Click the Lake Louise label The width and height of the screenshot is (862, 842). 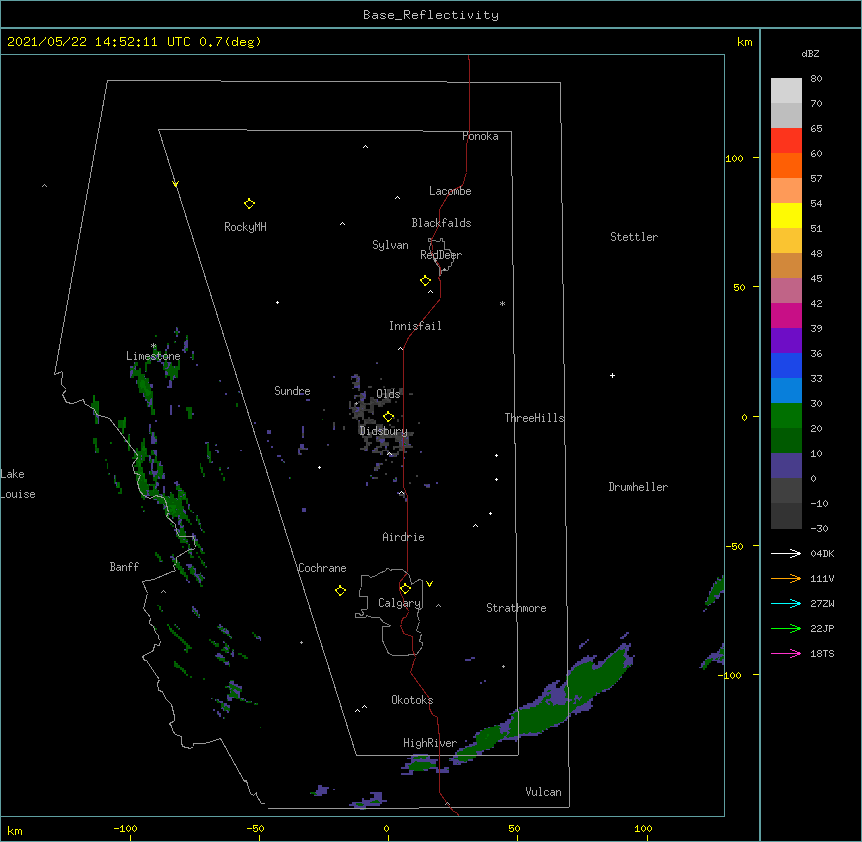[18, 484]
